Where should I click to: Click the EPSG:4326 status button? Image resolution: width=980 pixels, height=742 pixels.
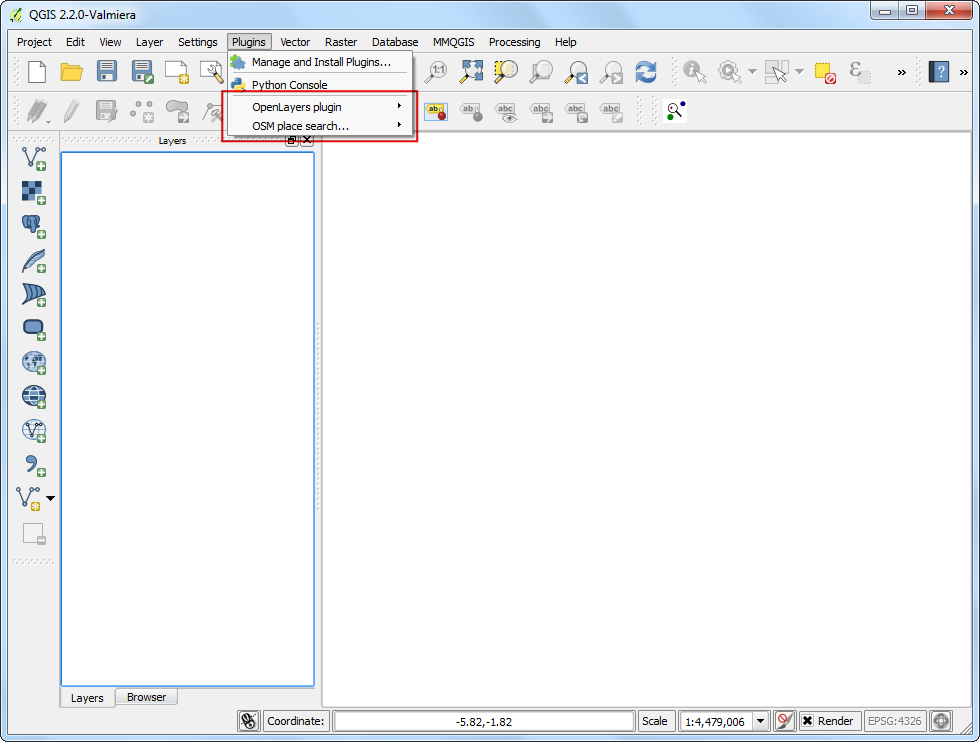[x=894, y=721]
